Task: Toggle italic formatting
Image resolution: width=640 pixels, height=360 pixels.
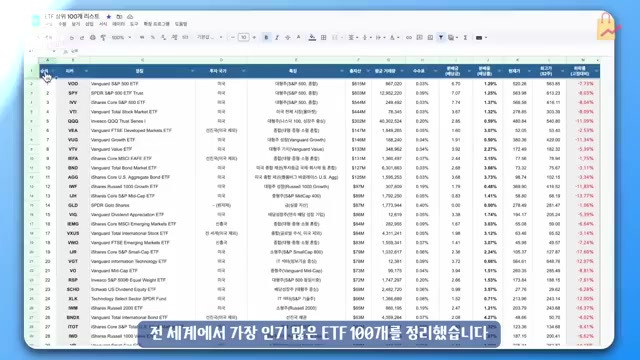Action: tap(277, 38)
